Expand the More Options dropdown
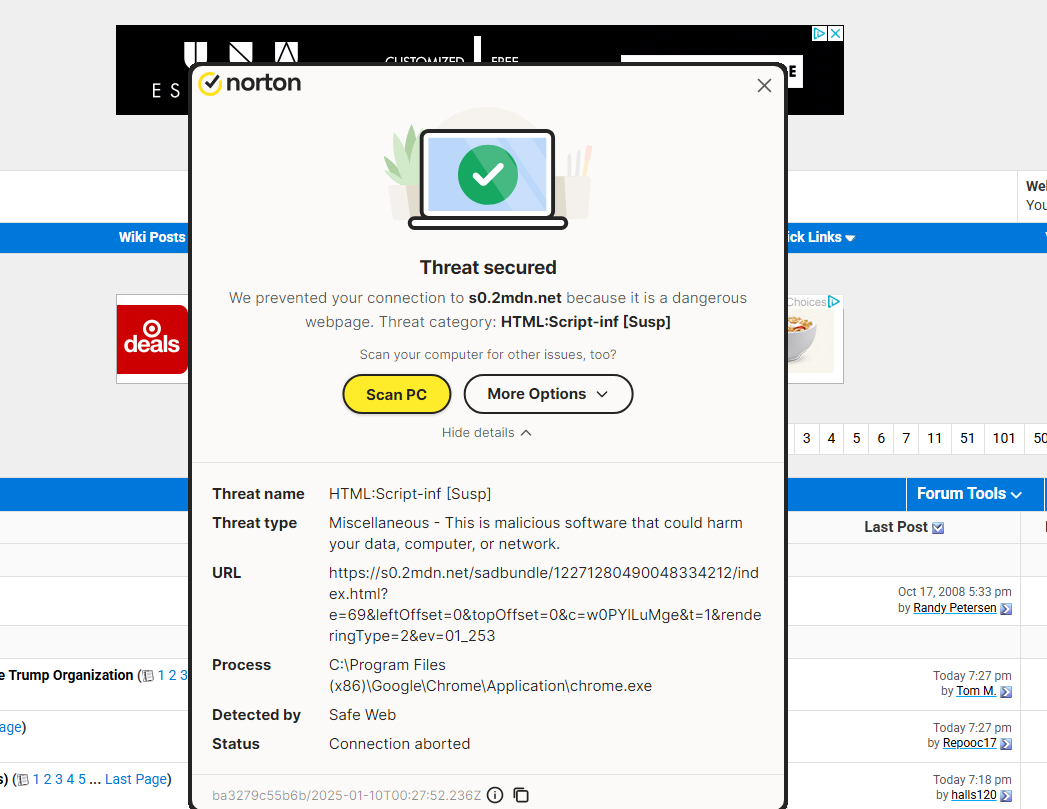Viewport: 1047px width, 809px height. pyautogui.click(x=547, y=394)
